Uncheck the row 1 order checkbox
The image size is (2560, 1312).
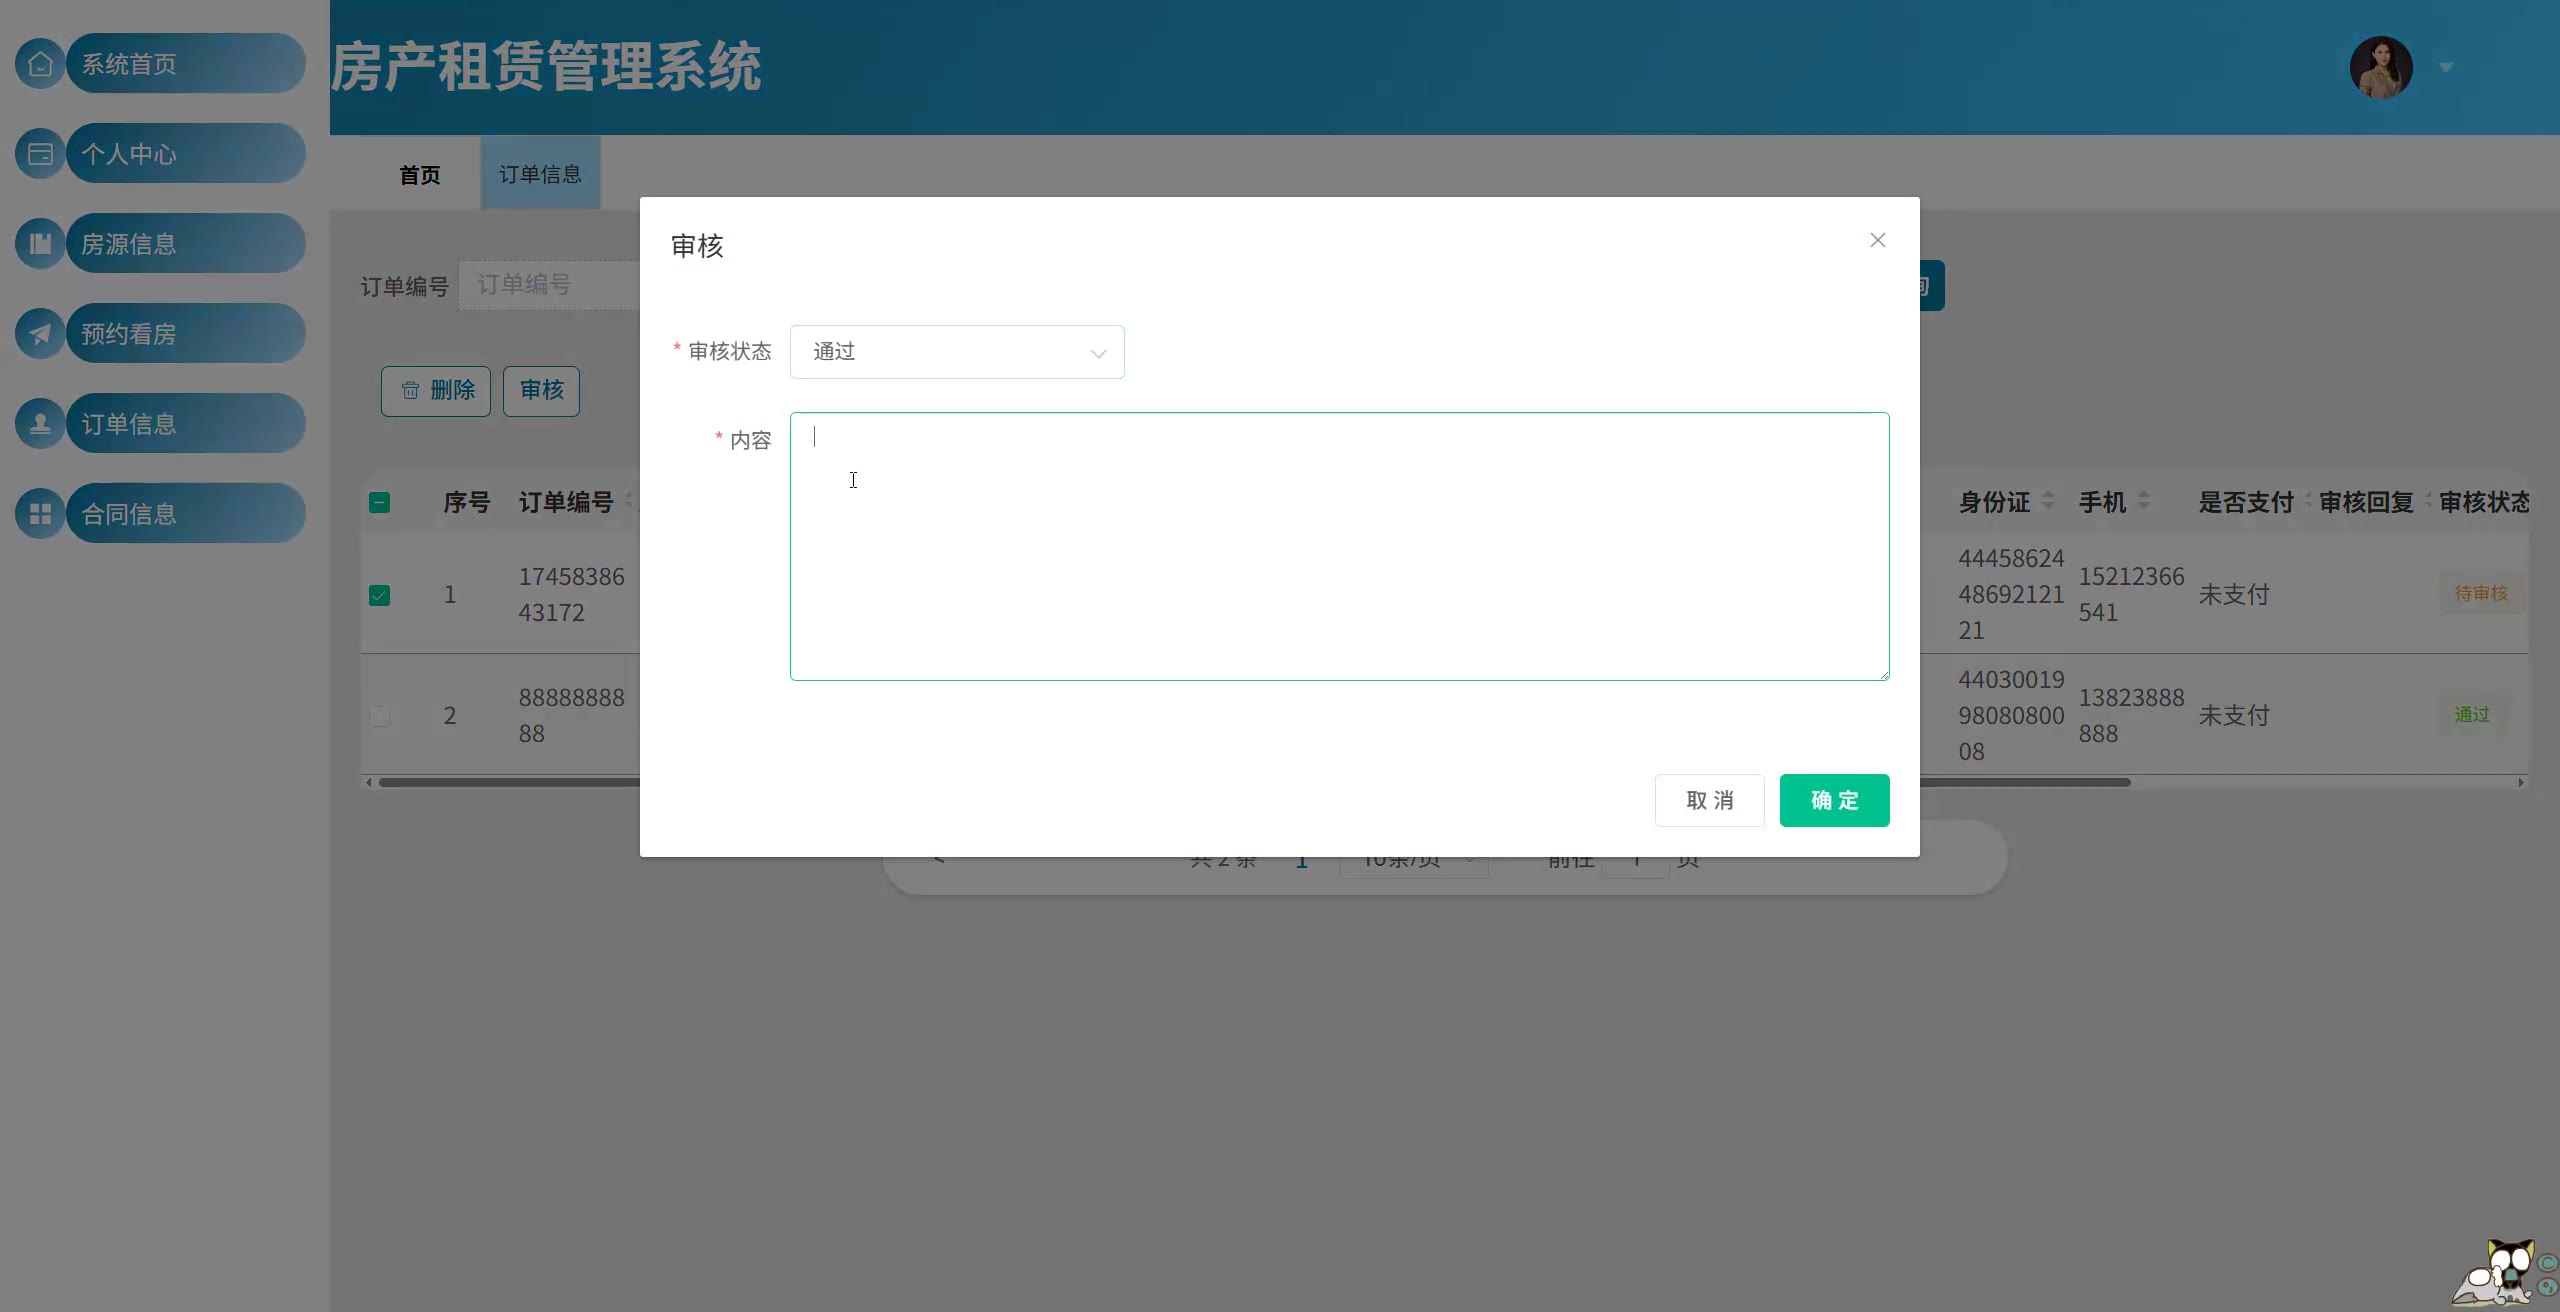pos(379,596)
